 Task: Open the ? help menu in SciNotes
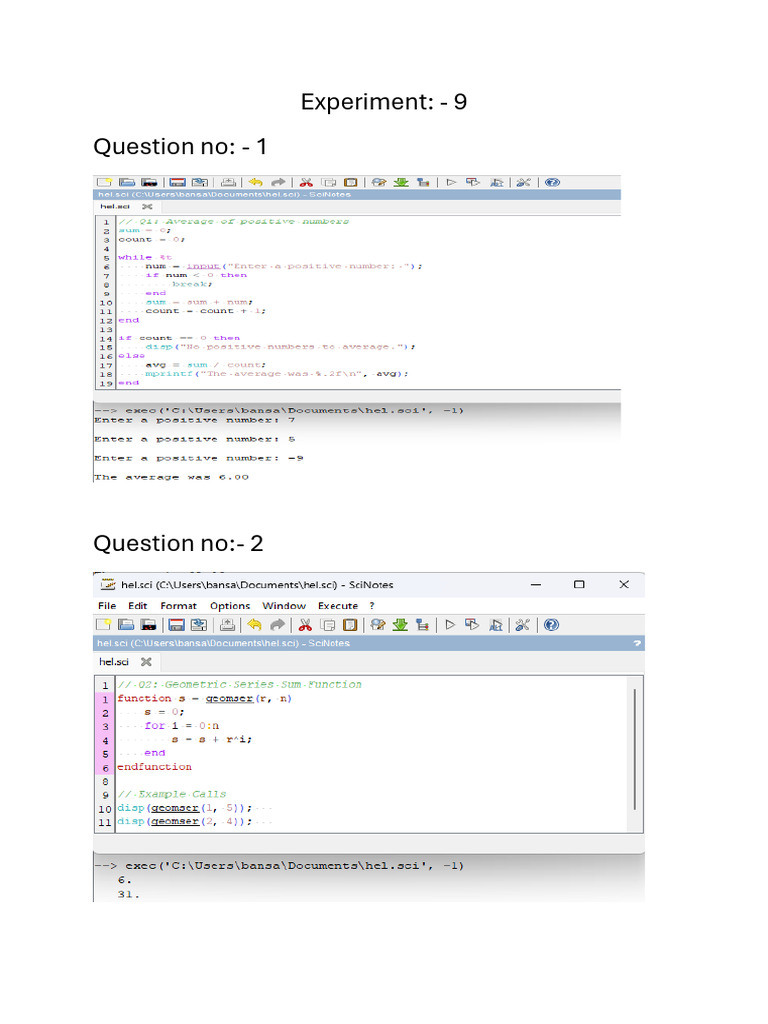pos(372,605)
